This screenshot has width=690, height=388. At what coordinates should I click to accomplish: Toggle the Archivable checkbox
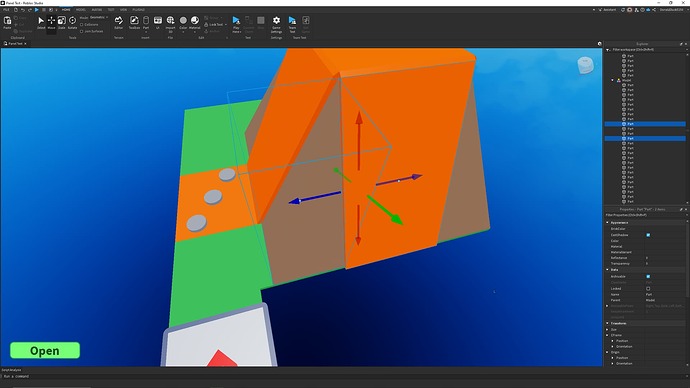[648, 276]
